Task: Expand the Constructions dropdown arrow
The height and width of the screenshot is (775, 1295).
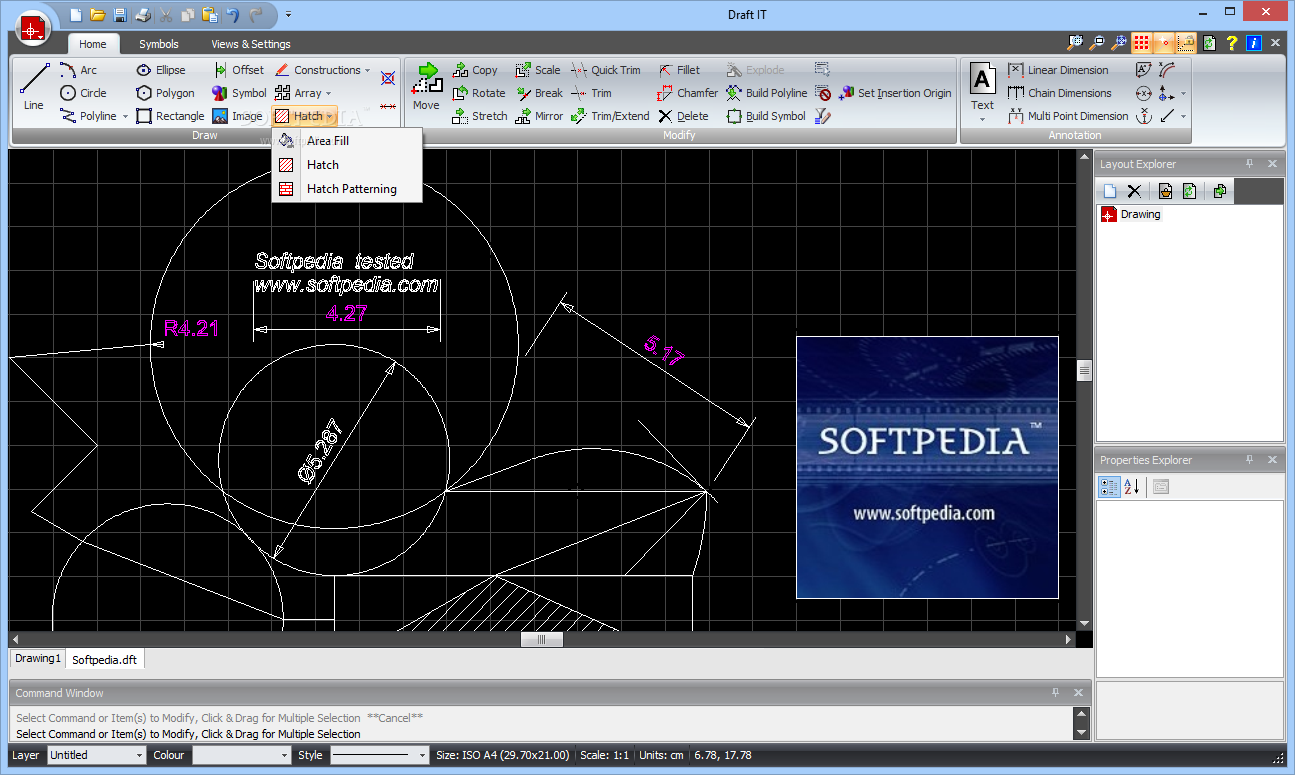Action: pyautogui.click(x=368, y=70)
